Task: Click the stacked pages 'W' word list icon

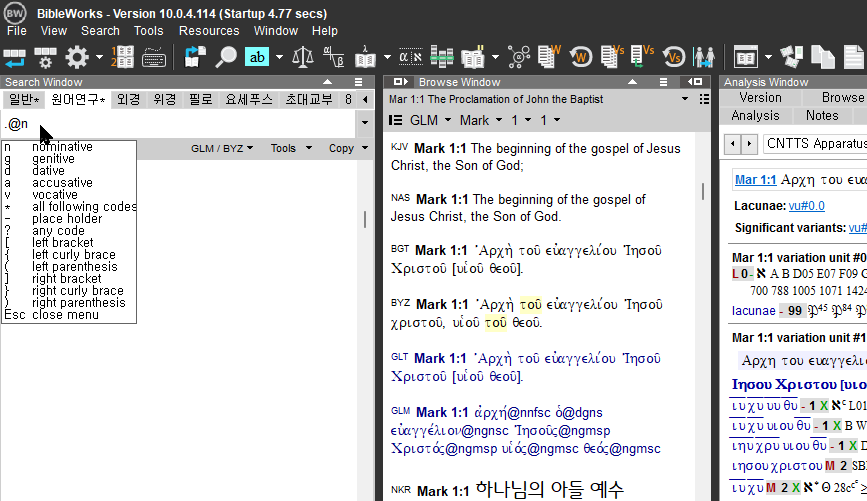Action: (549, 56)
